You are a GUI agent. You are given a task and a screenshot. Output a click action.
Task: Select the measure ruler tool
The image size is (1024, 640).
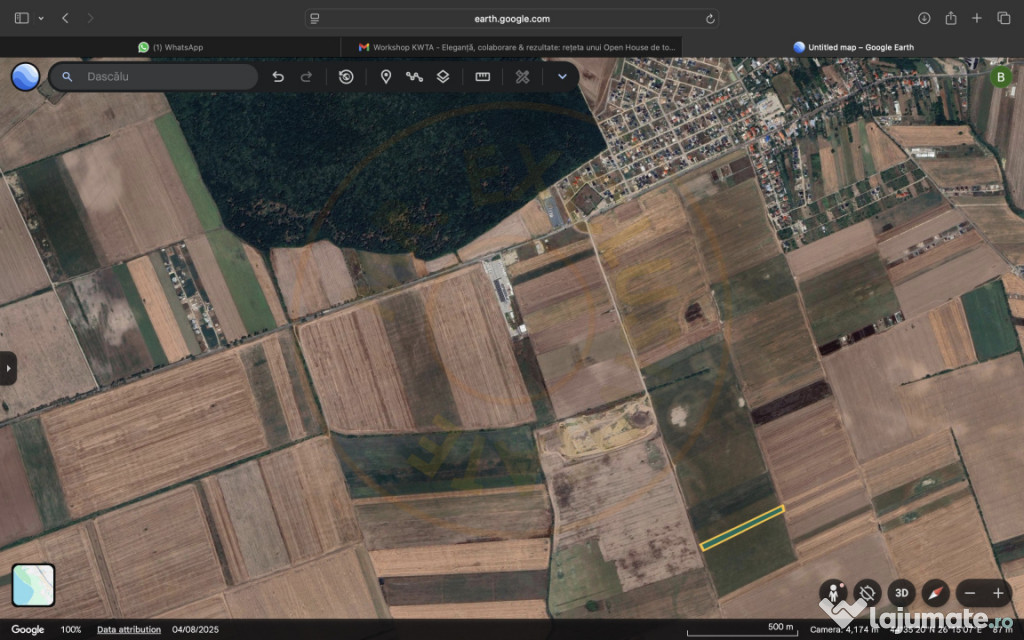482,77
